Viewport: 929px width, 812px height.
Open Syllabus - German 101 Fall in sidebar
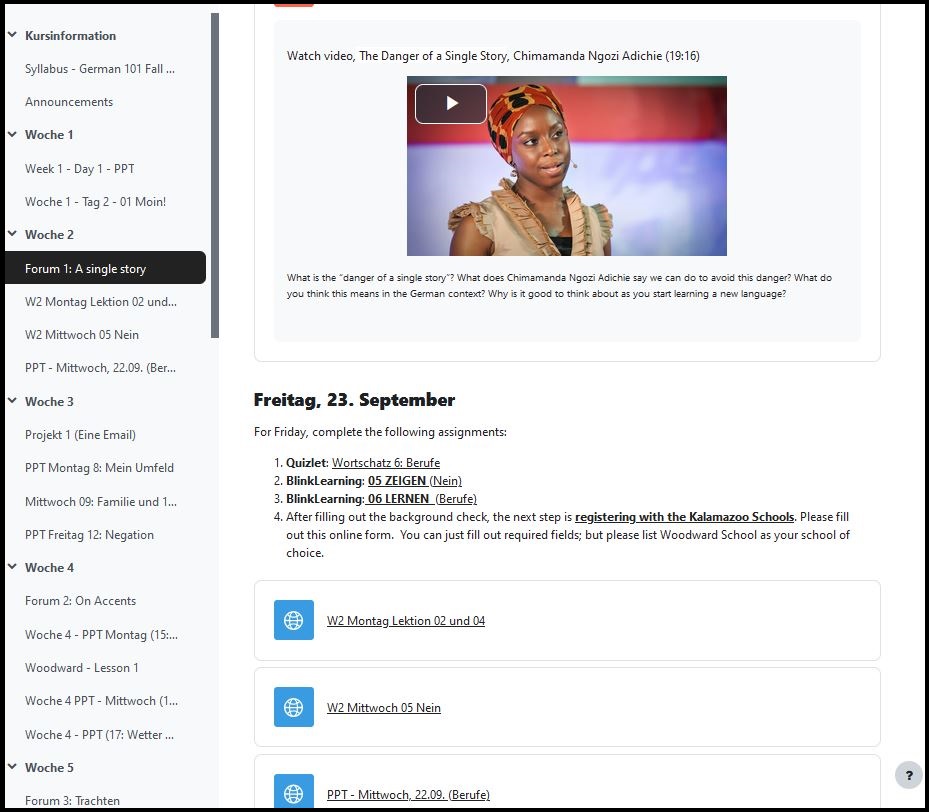click(100, 69)
